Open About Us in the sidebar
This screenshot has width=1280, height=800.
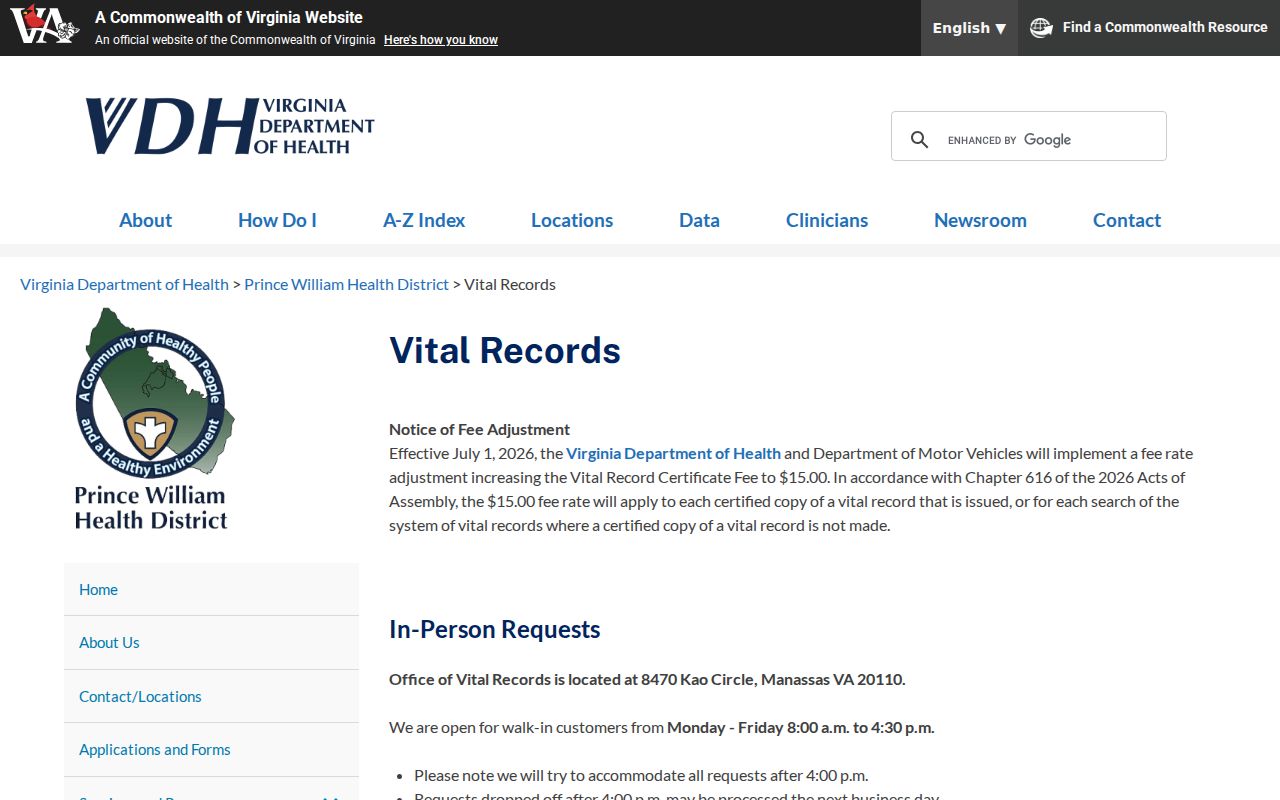211,642
